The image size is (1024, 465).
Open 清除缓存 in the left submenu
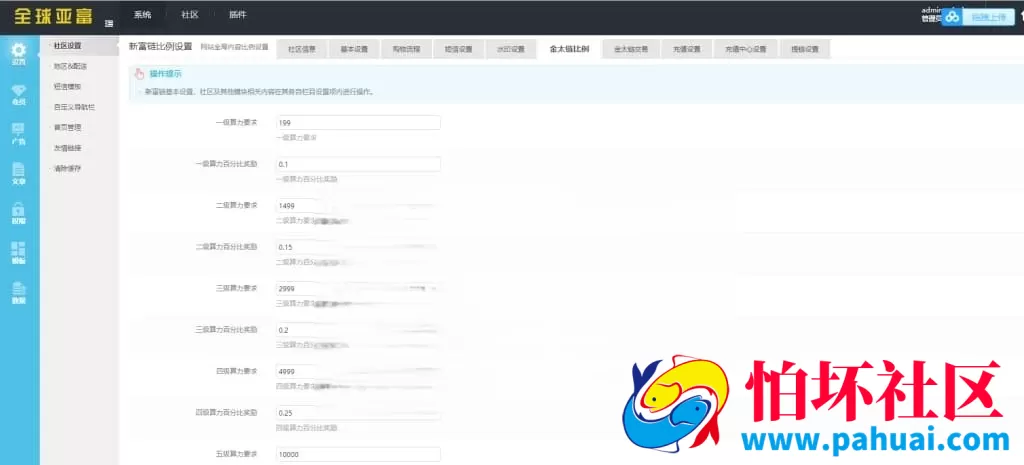point(67,169)
